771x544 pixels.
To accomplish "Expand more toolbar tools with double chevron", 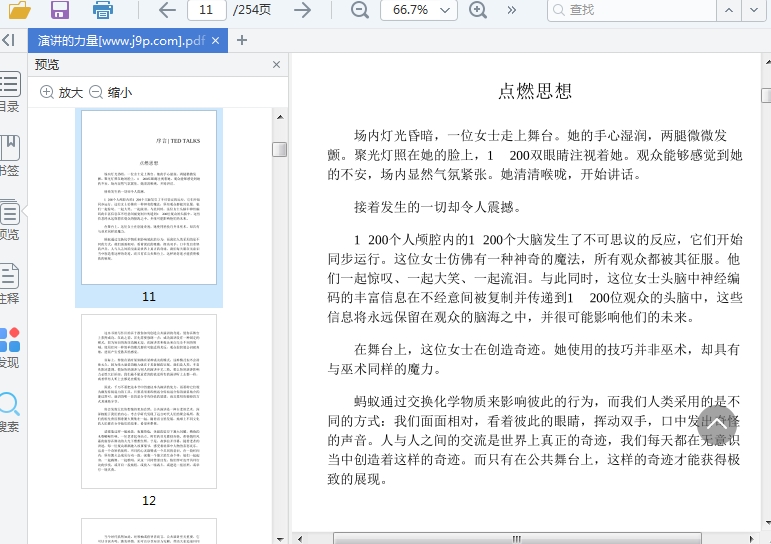I will click(x=512, y=10).
